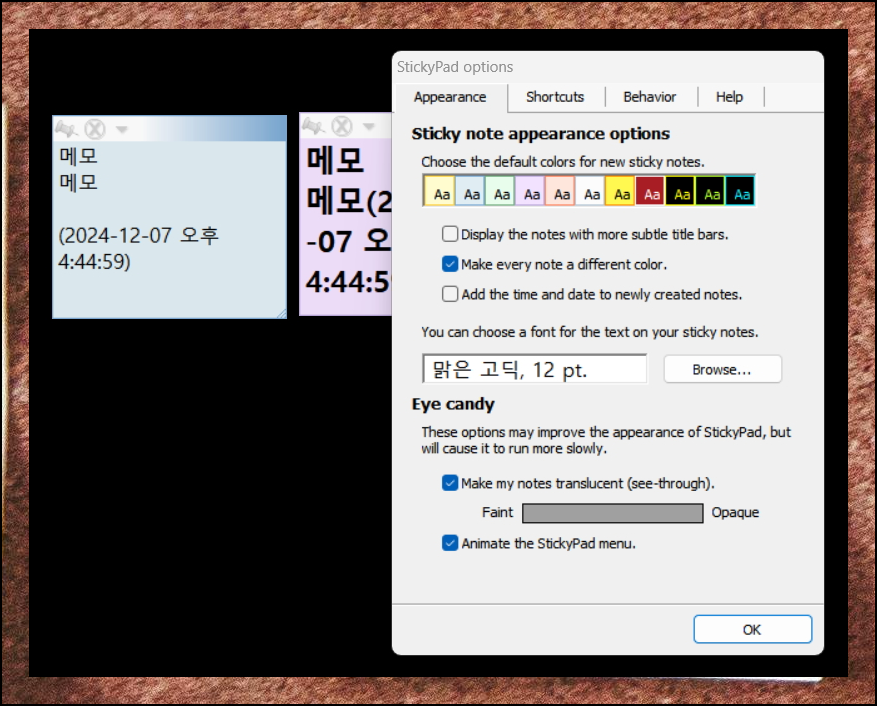Image resolution: width=877 pixels, height=706 pixels.
Task: Select the lavender note color swatch
Action: coord(530,191)
